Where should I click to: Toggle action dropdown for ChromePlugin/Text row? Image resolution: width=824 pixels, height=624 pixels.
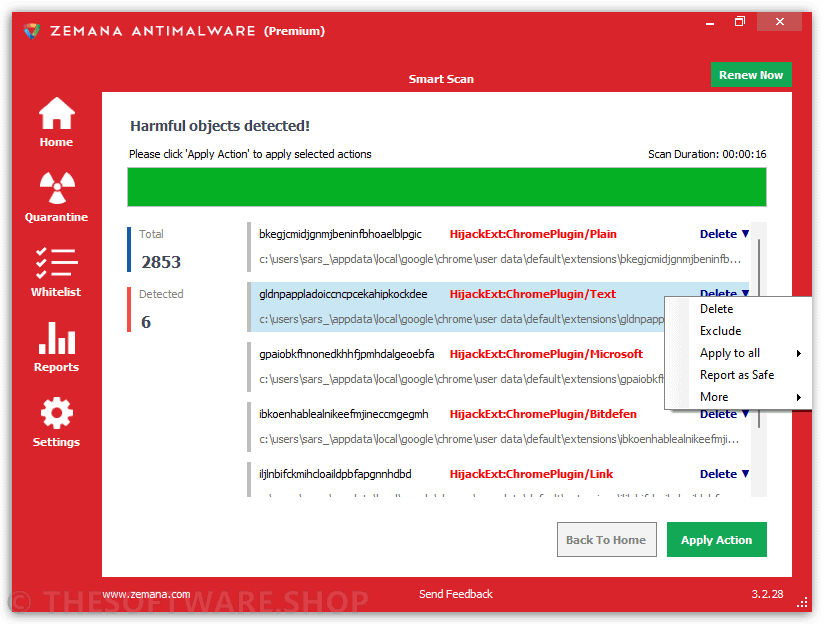point(725,292)
